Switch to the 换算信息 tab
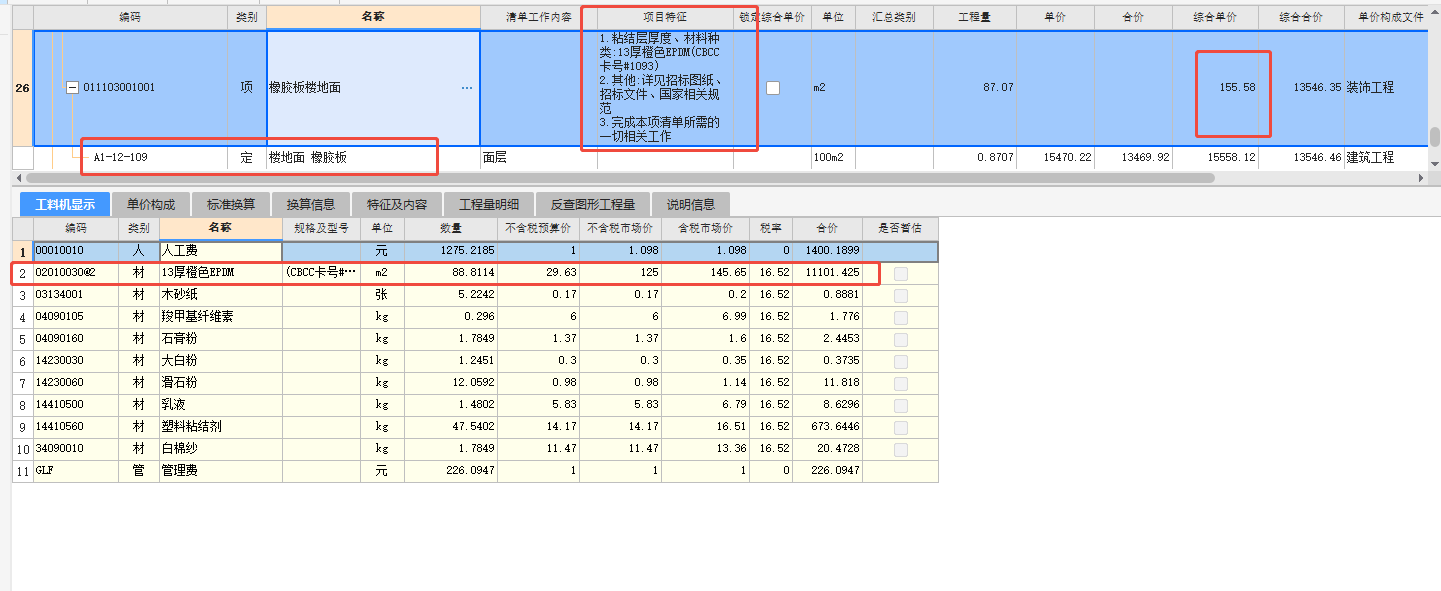The width and height of the screenshot is (1441, 591). 310,204
